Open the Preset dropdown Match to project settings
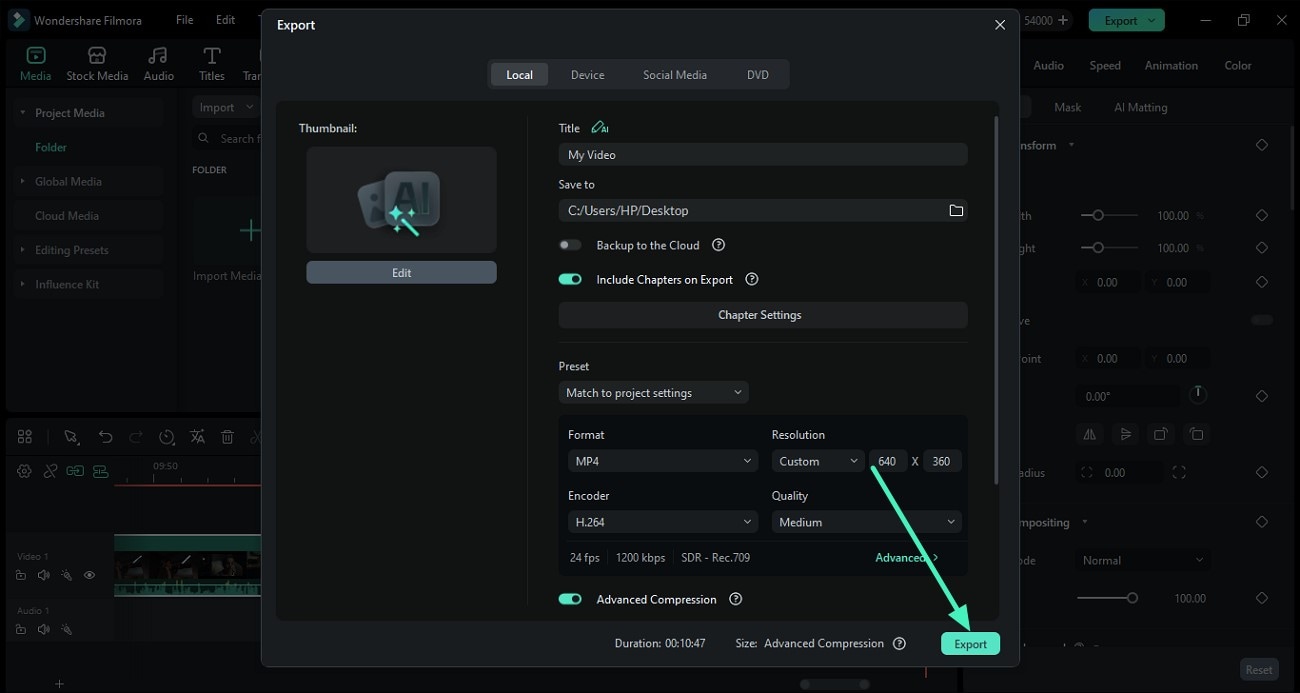This screenshot has height=693, width=1300. [x=654, y=392]
